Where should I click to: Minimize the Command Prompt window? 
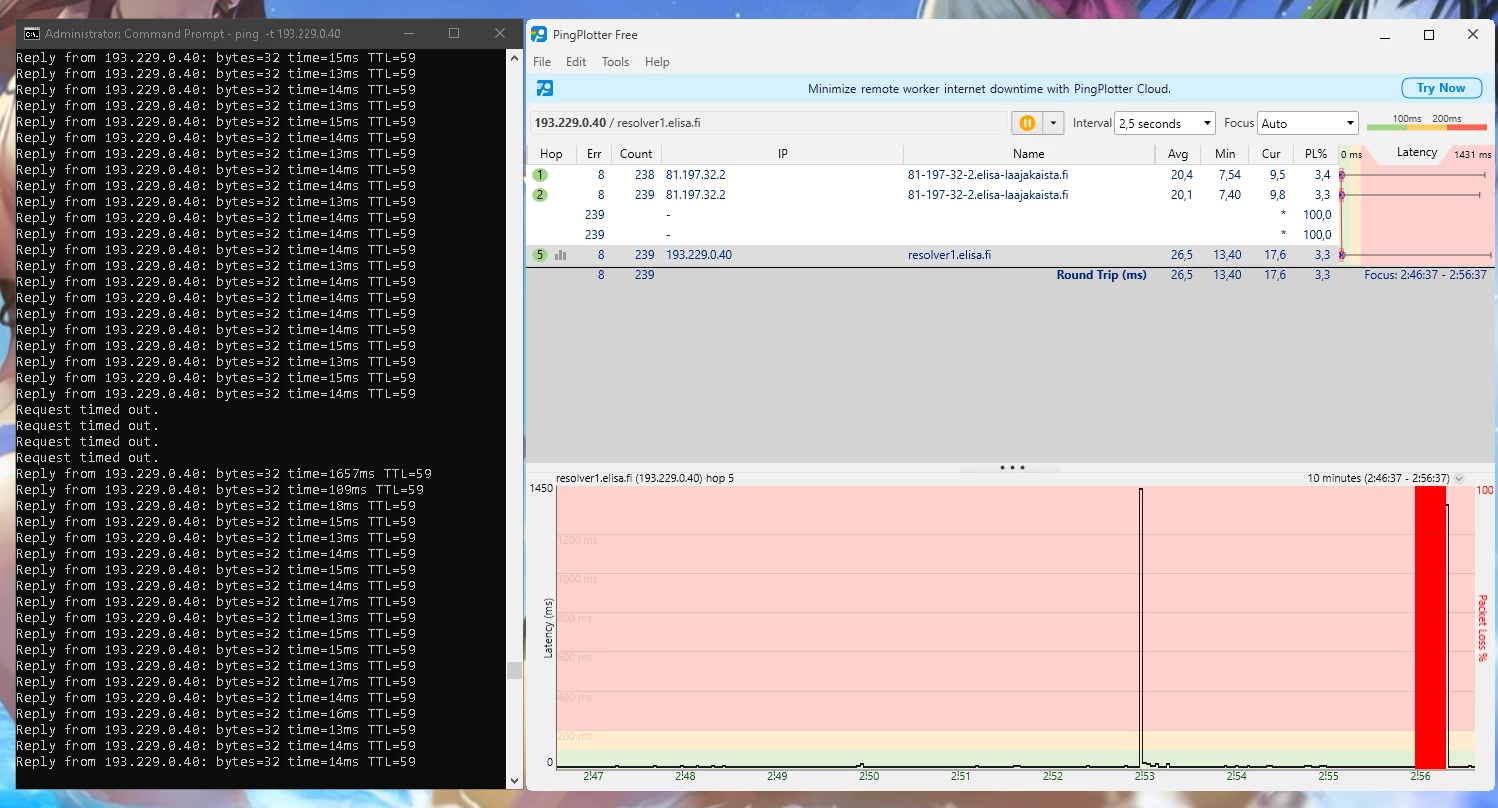coord(407,33)
